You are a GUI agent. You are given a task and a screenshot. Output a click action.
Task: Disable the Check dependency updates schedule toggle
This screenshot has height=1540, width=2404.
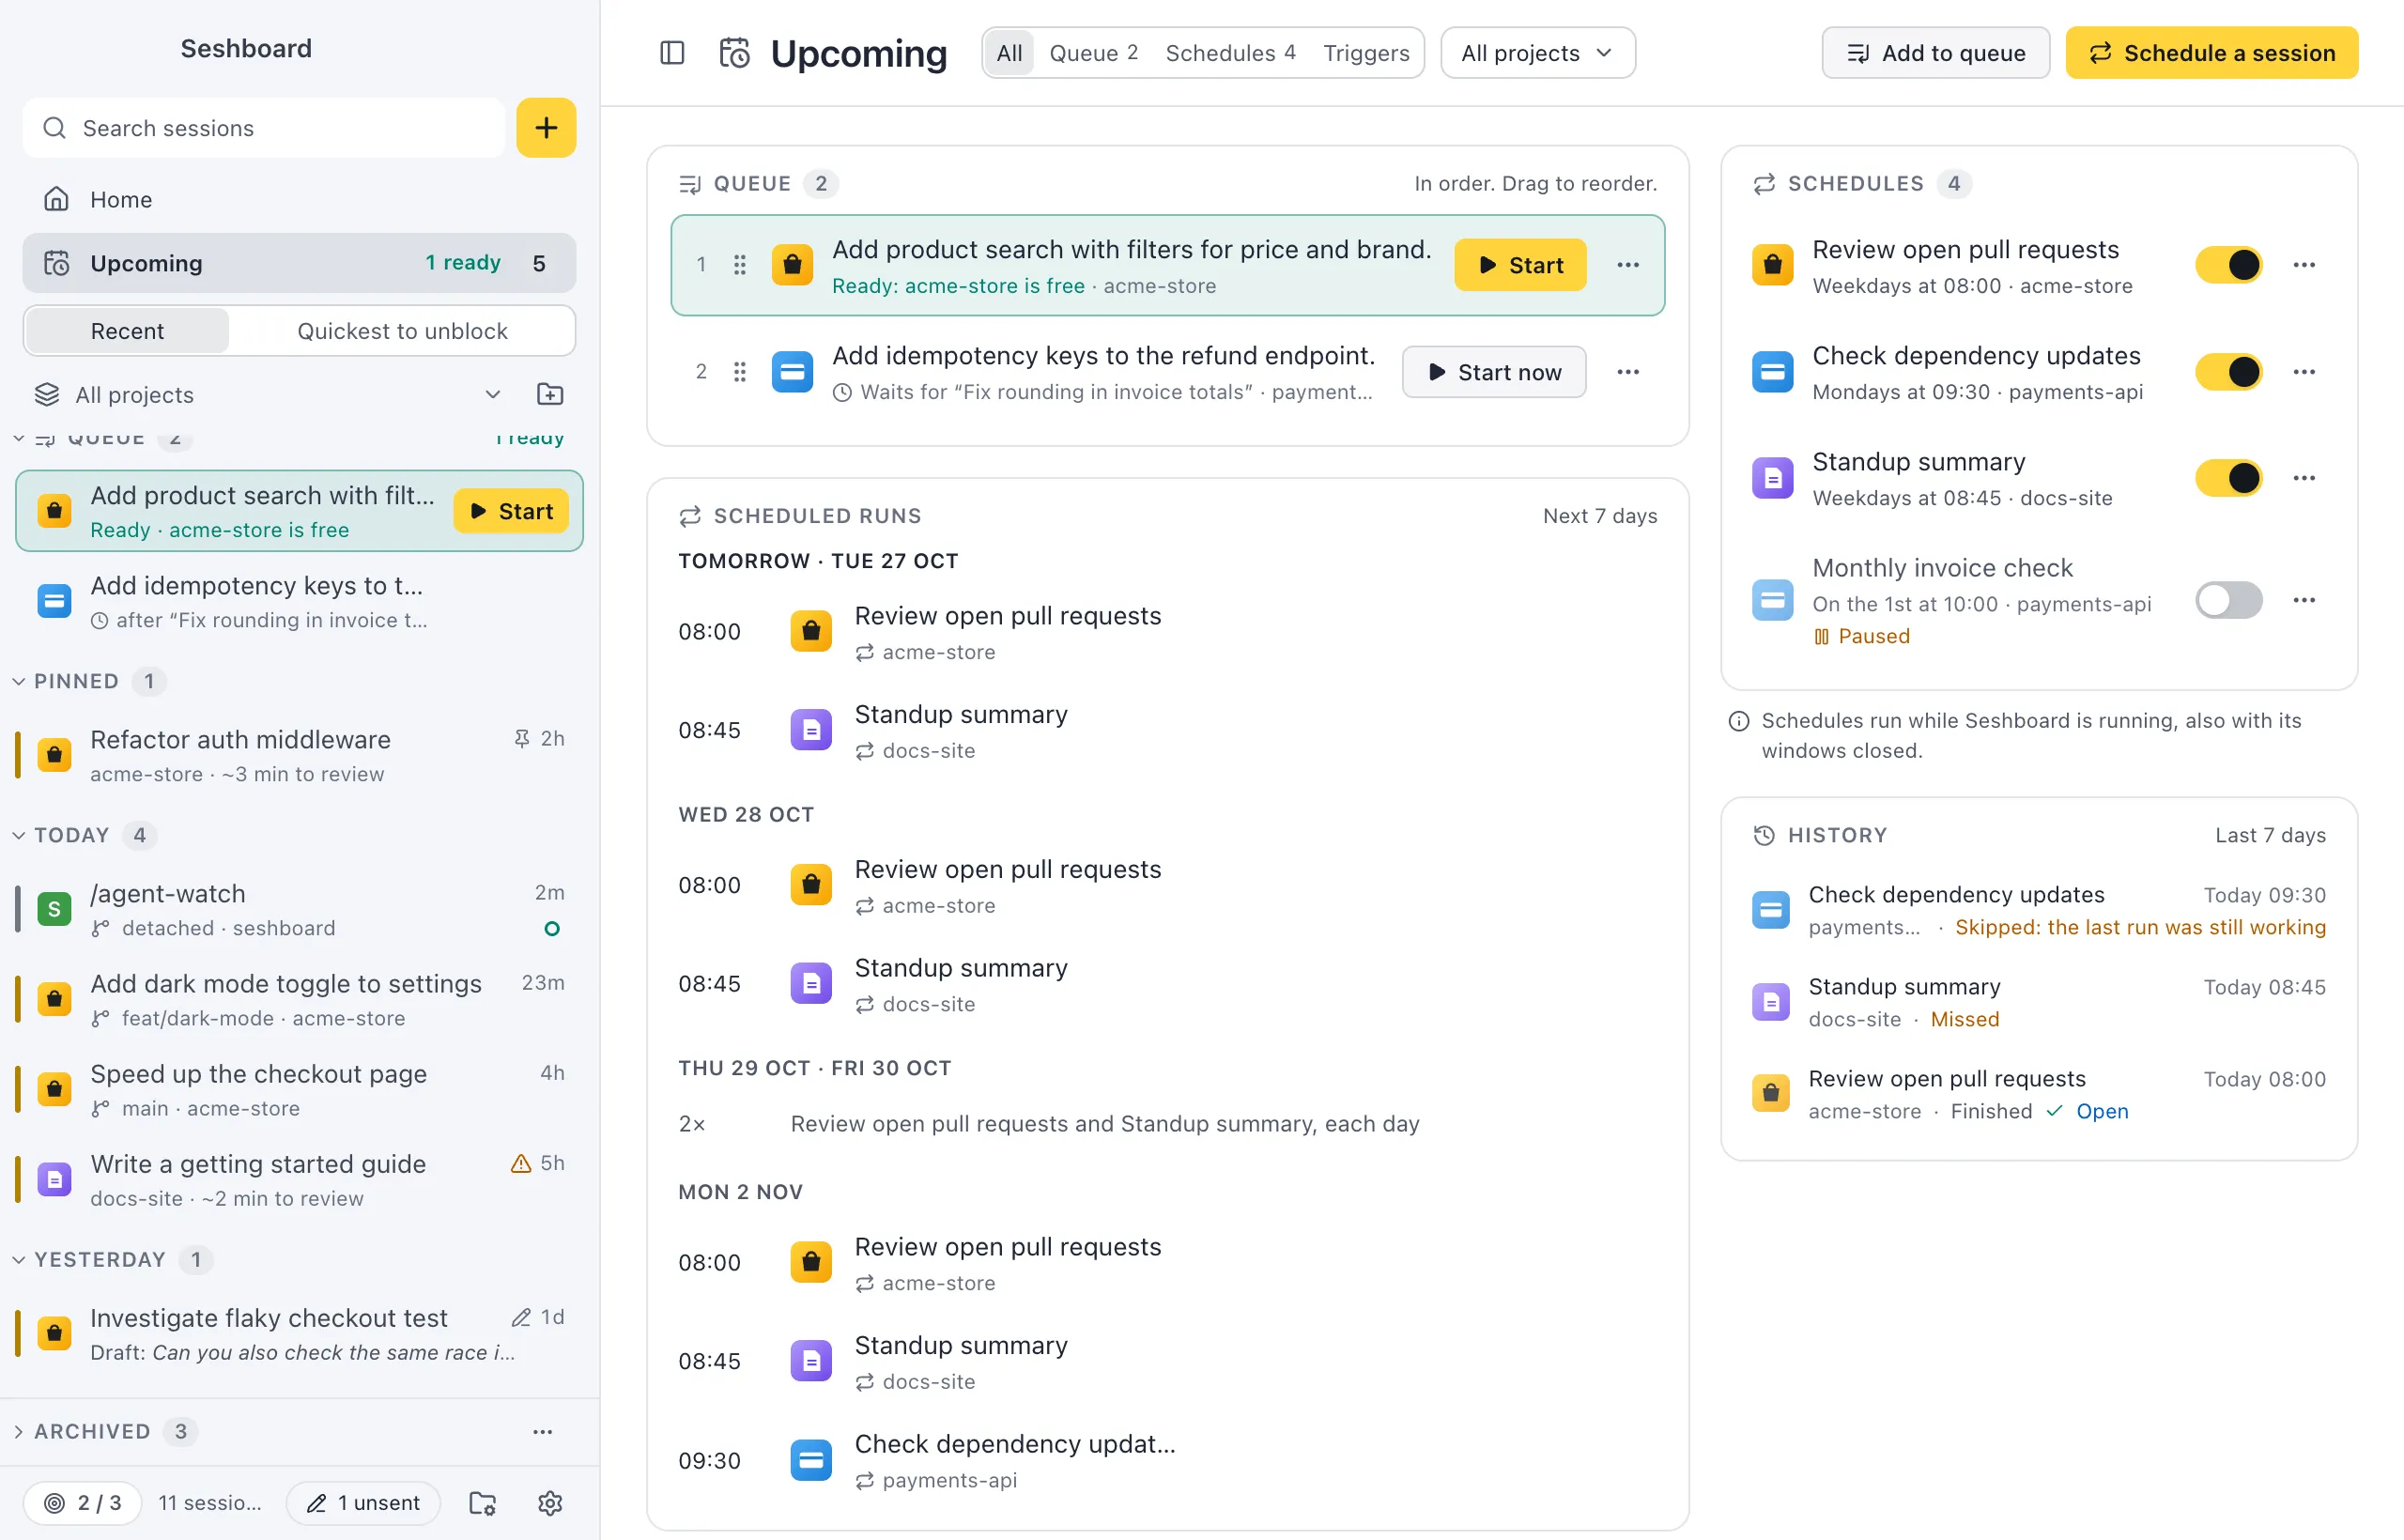tap(2229, 372)
